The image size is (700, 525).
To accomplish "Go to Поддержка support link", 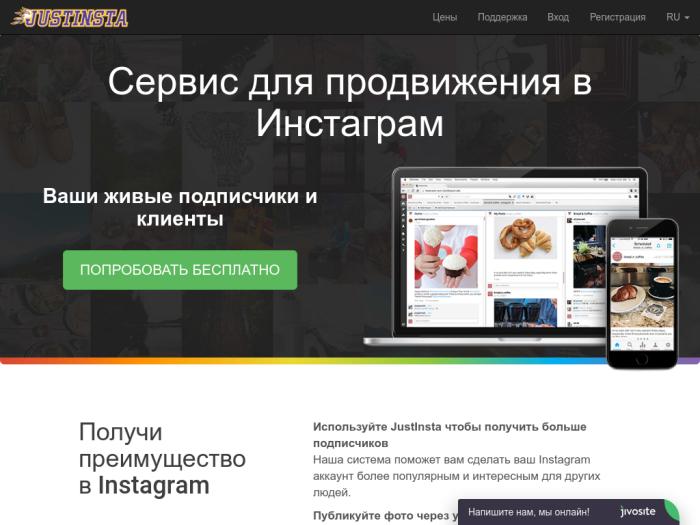I will click(502, 17).
